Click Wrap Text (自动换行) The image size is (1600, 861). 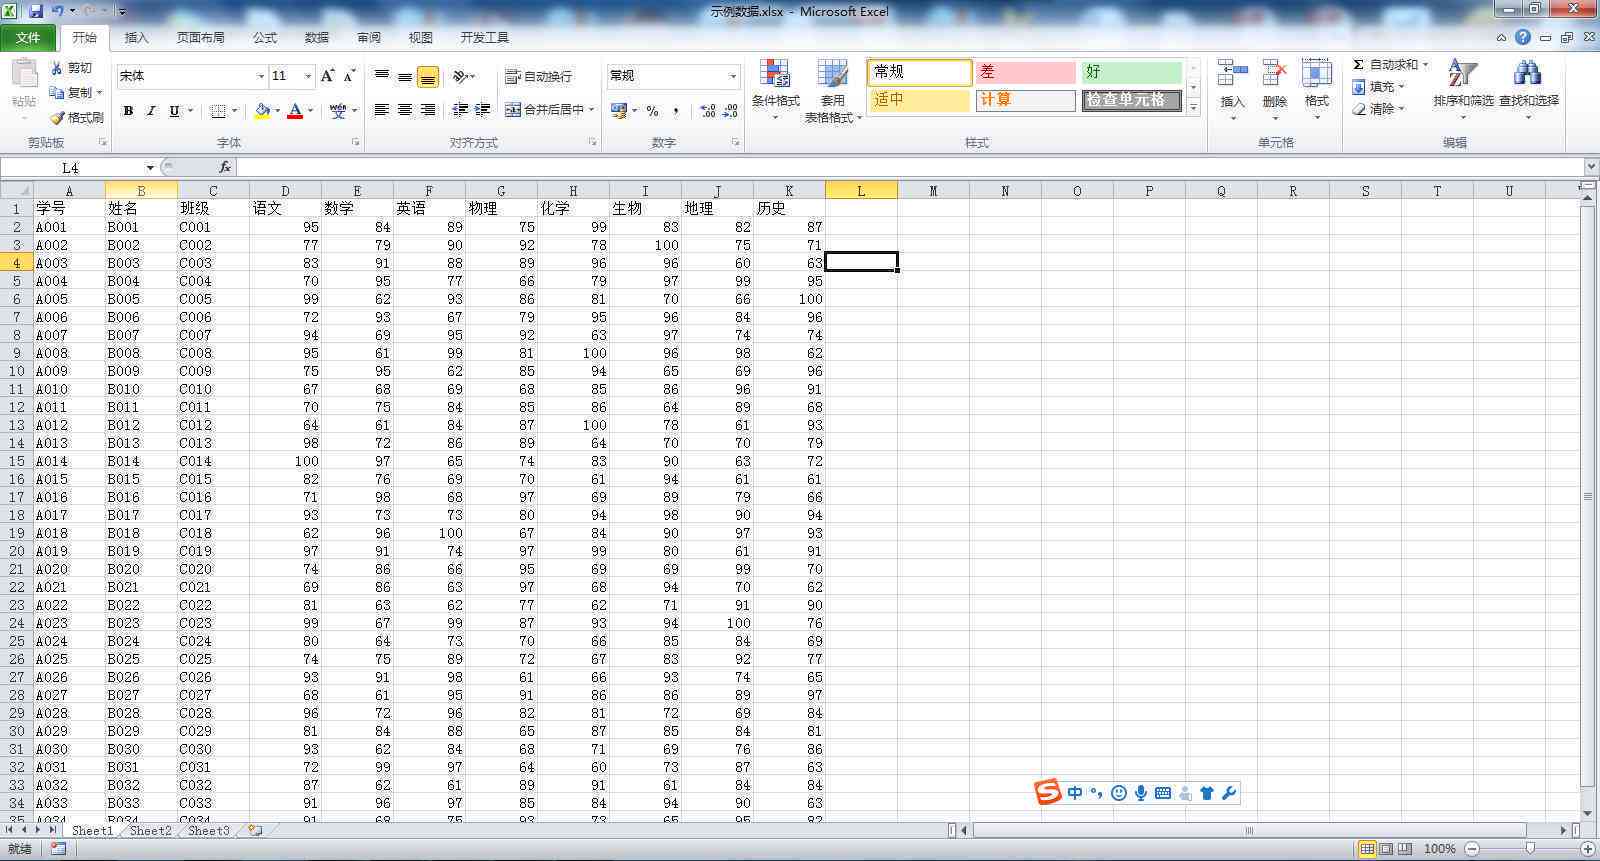coord(538,76)
